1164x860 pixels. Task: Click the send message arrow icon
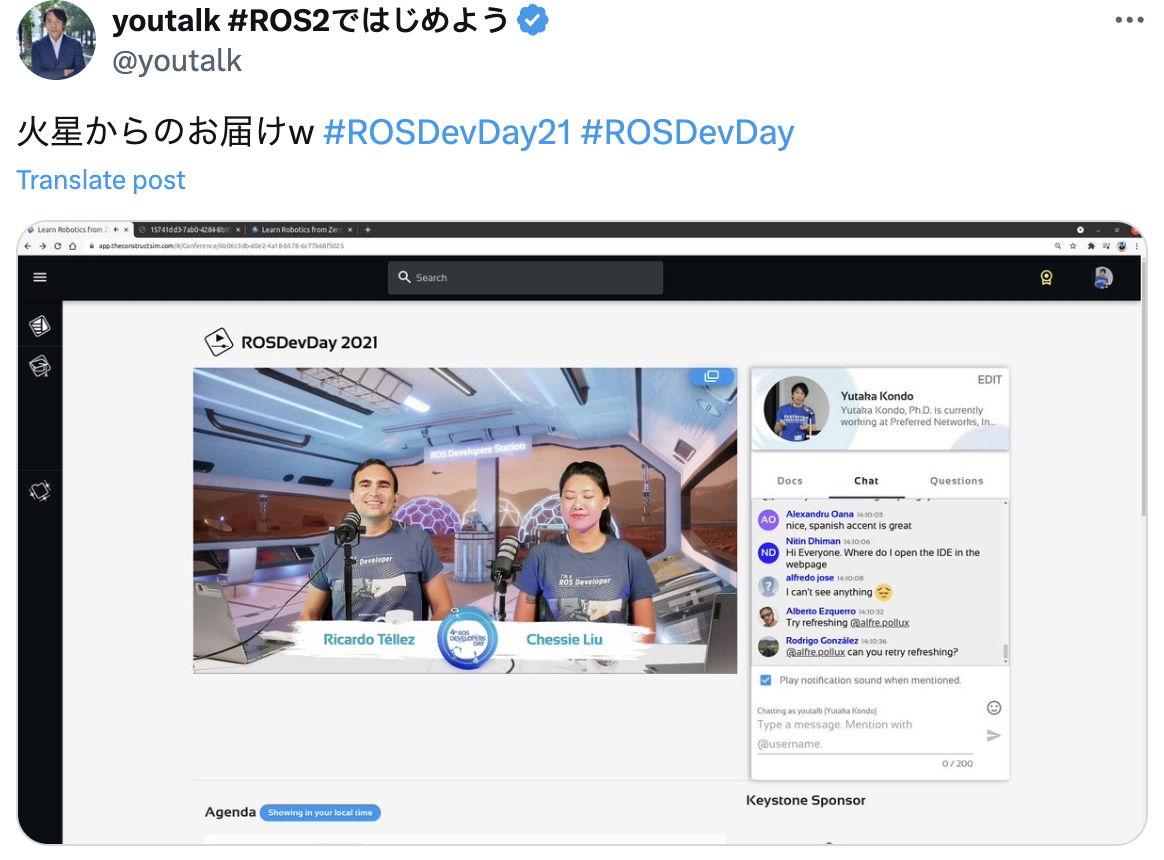[x=993, y=736]
